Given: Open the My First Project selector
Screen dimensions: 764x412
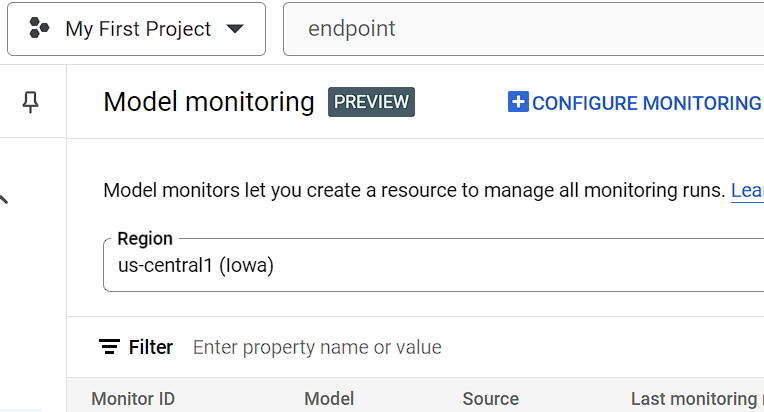Looking at the screenshot, I should tap(137, 29).
